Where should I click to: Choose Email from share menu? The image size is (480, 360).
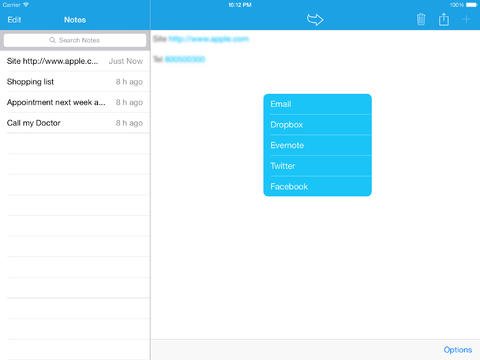(317, 104)
